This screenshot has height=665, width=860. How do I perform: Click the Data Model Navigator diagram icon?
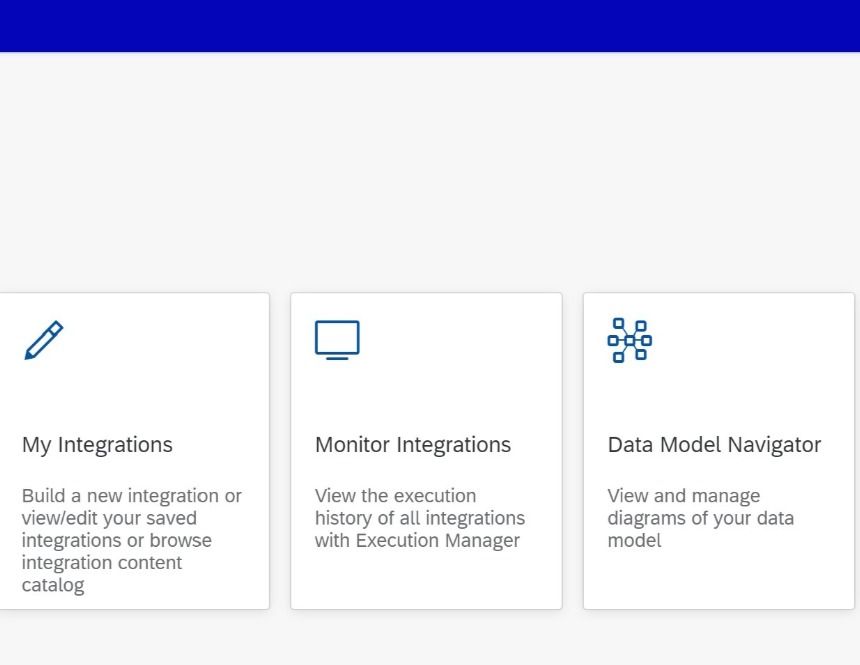click(630, 340)
